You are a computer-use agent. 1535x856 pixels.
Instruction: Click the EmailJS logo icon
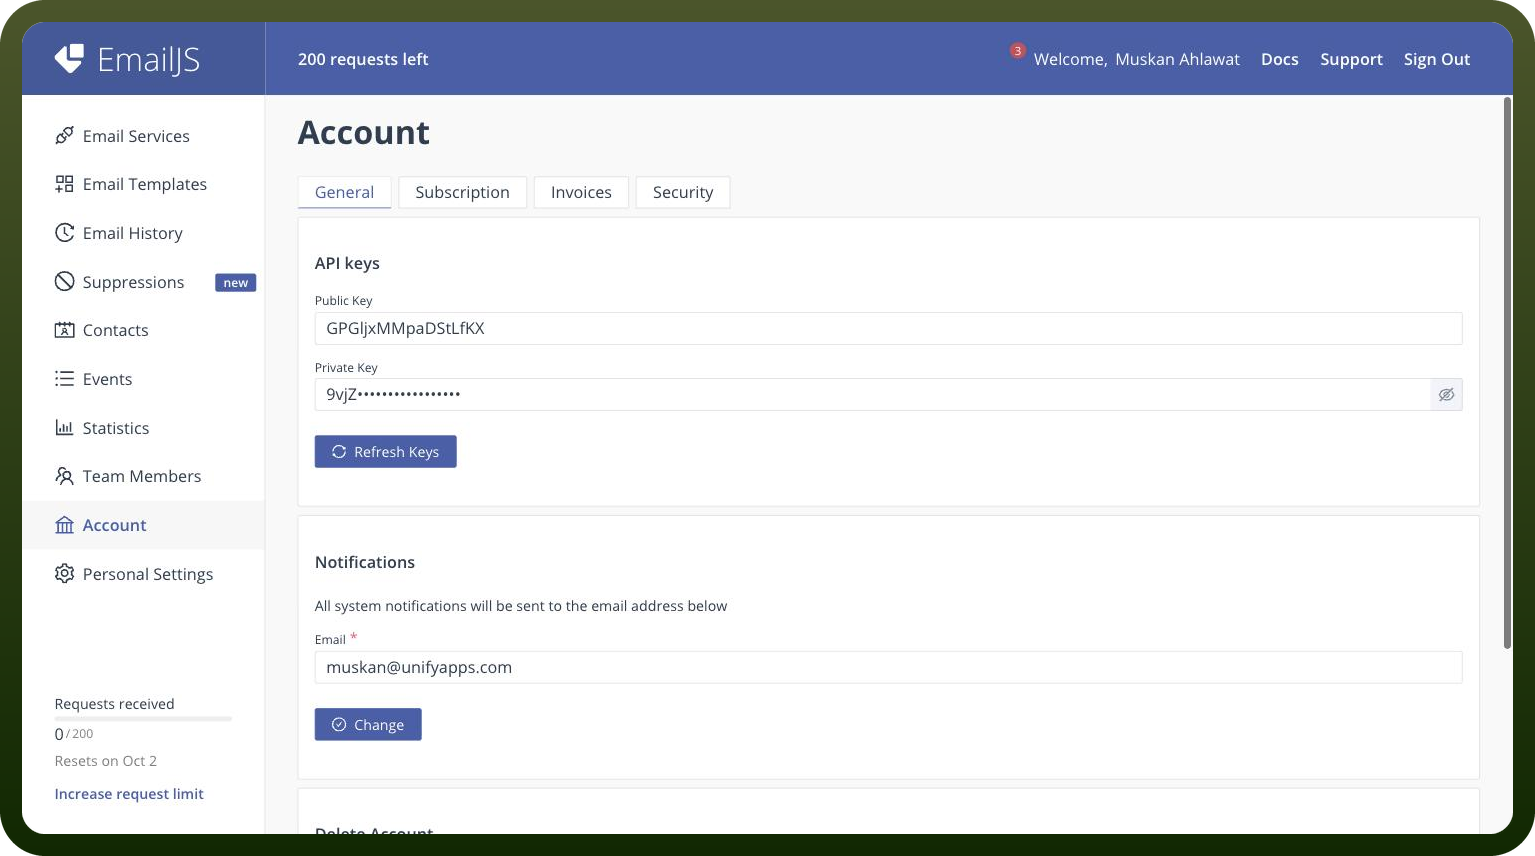click(69, 59)
